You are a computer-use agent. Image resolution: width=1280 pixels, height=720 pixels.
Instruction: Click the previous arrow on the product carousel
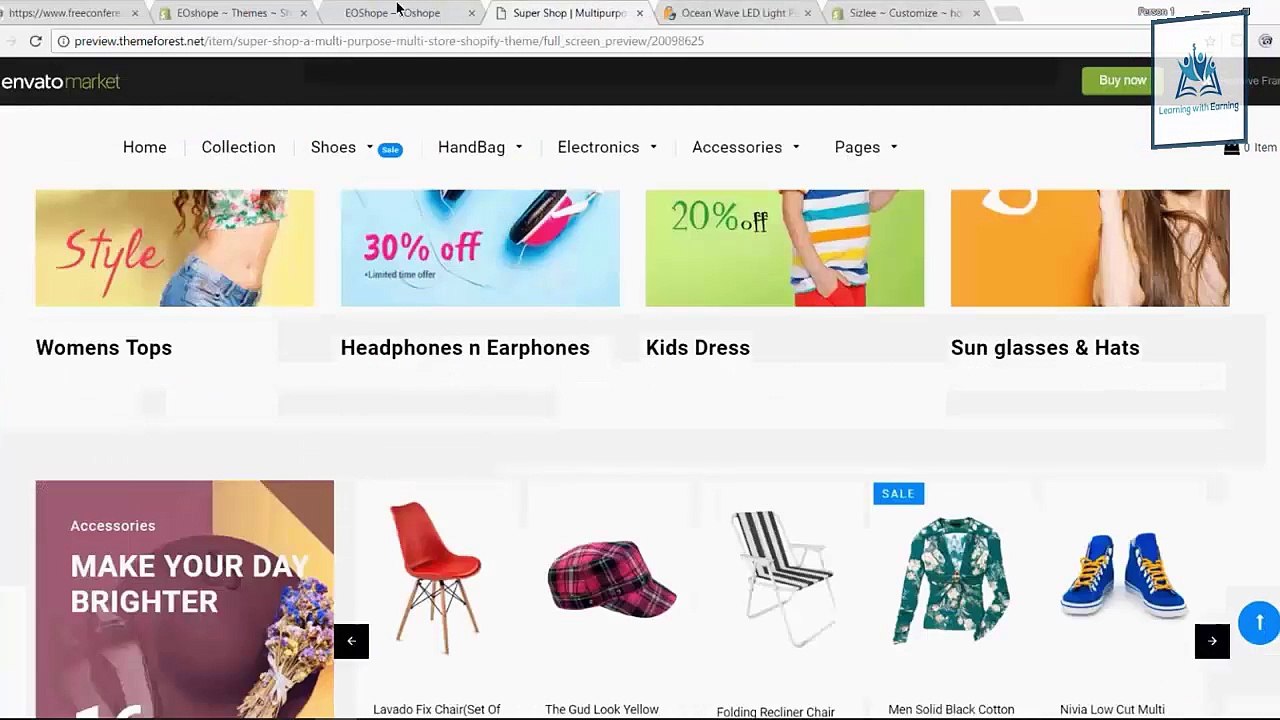(x=351, y=641)
